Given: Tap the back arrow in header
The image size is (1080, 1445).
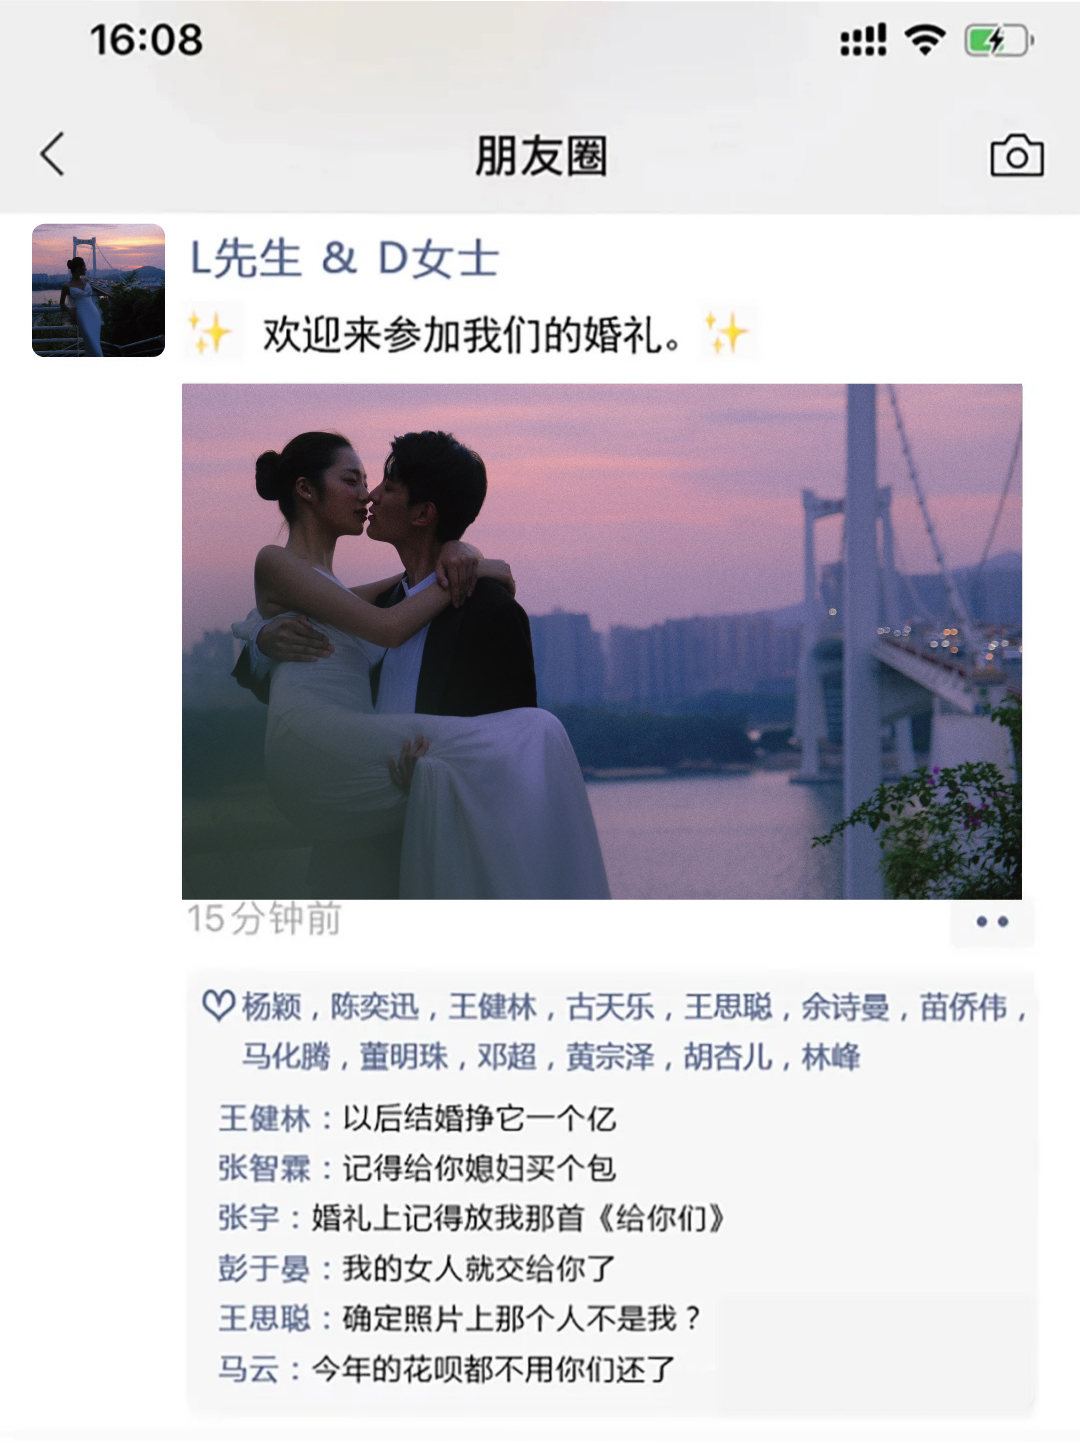Looking at the screenshot, I should coord(52,154).
